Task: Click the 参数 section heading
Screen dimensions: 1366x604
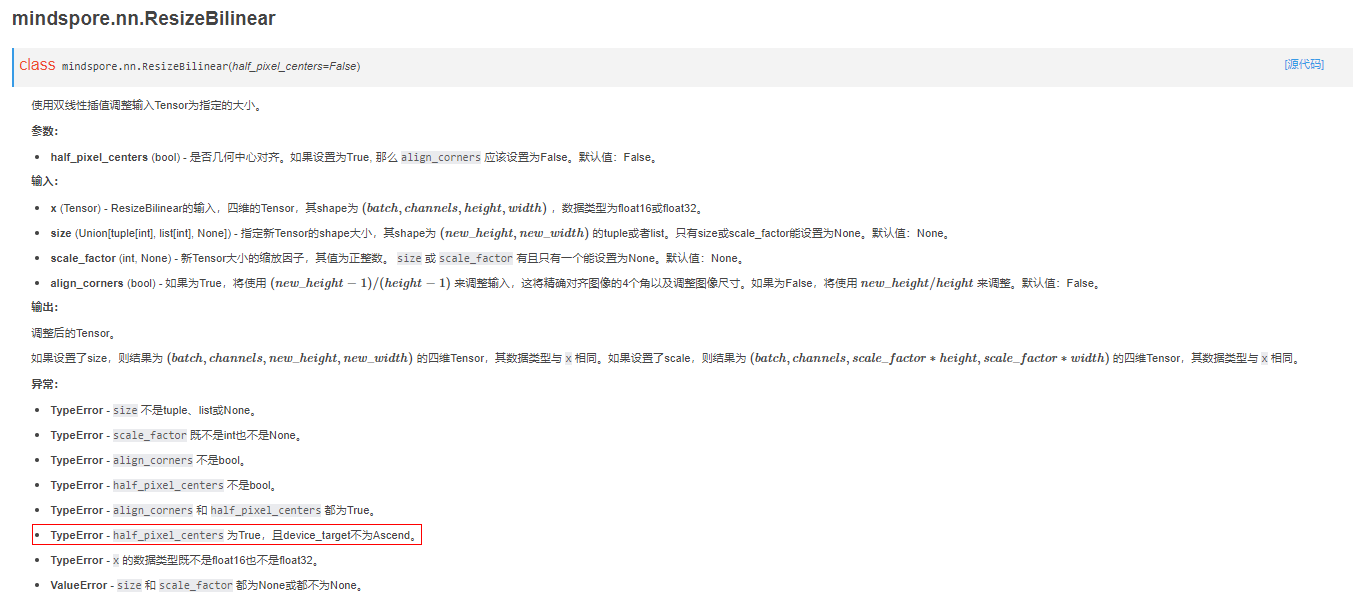Action: [x=45, y=131]
